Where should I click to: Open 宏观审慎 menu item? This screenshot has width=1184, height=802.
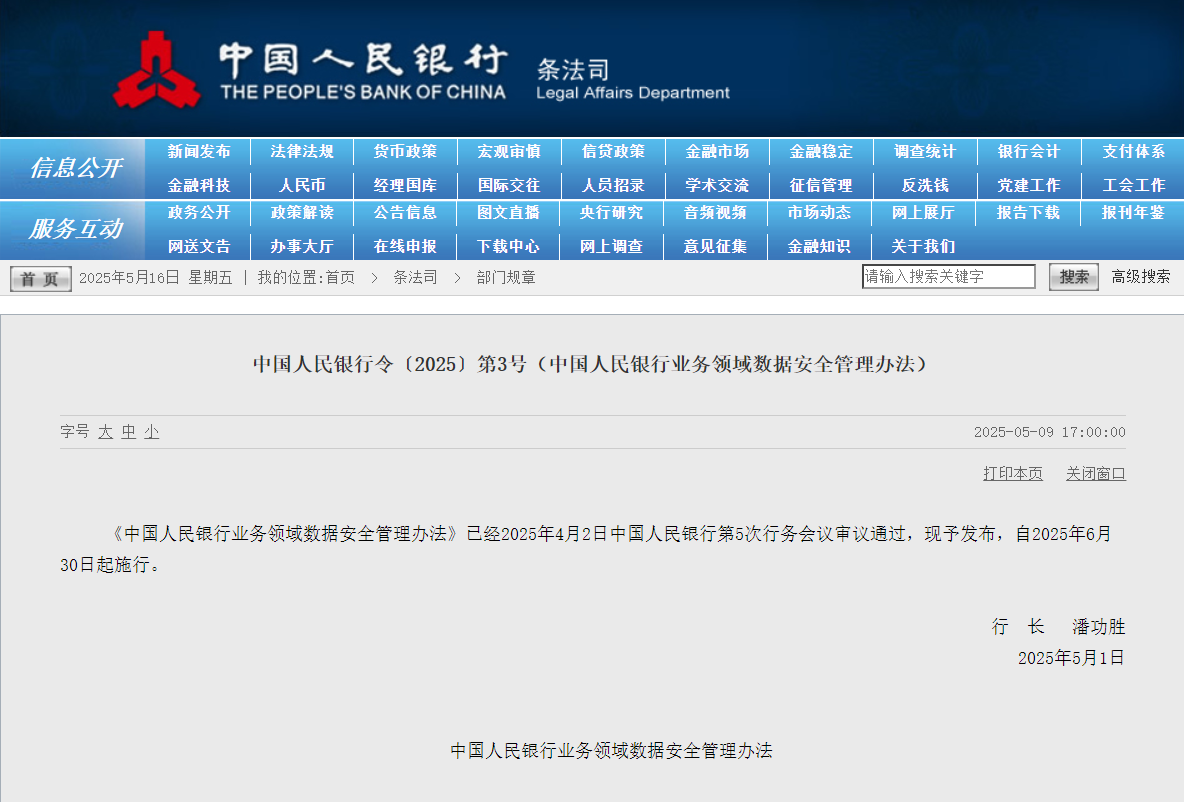[509, 152]
